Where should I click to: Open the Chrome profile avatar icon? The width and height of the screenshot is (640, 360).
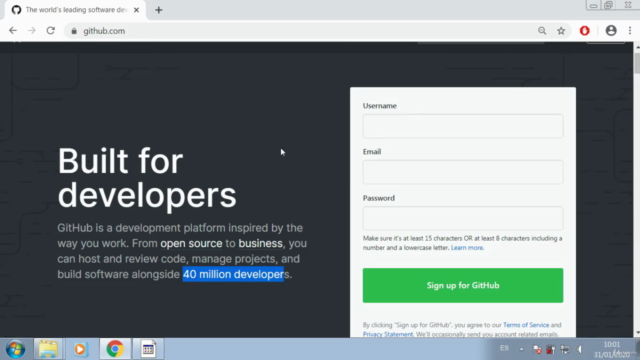(611, 31)
